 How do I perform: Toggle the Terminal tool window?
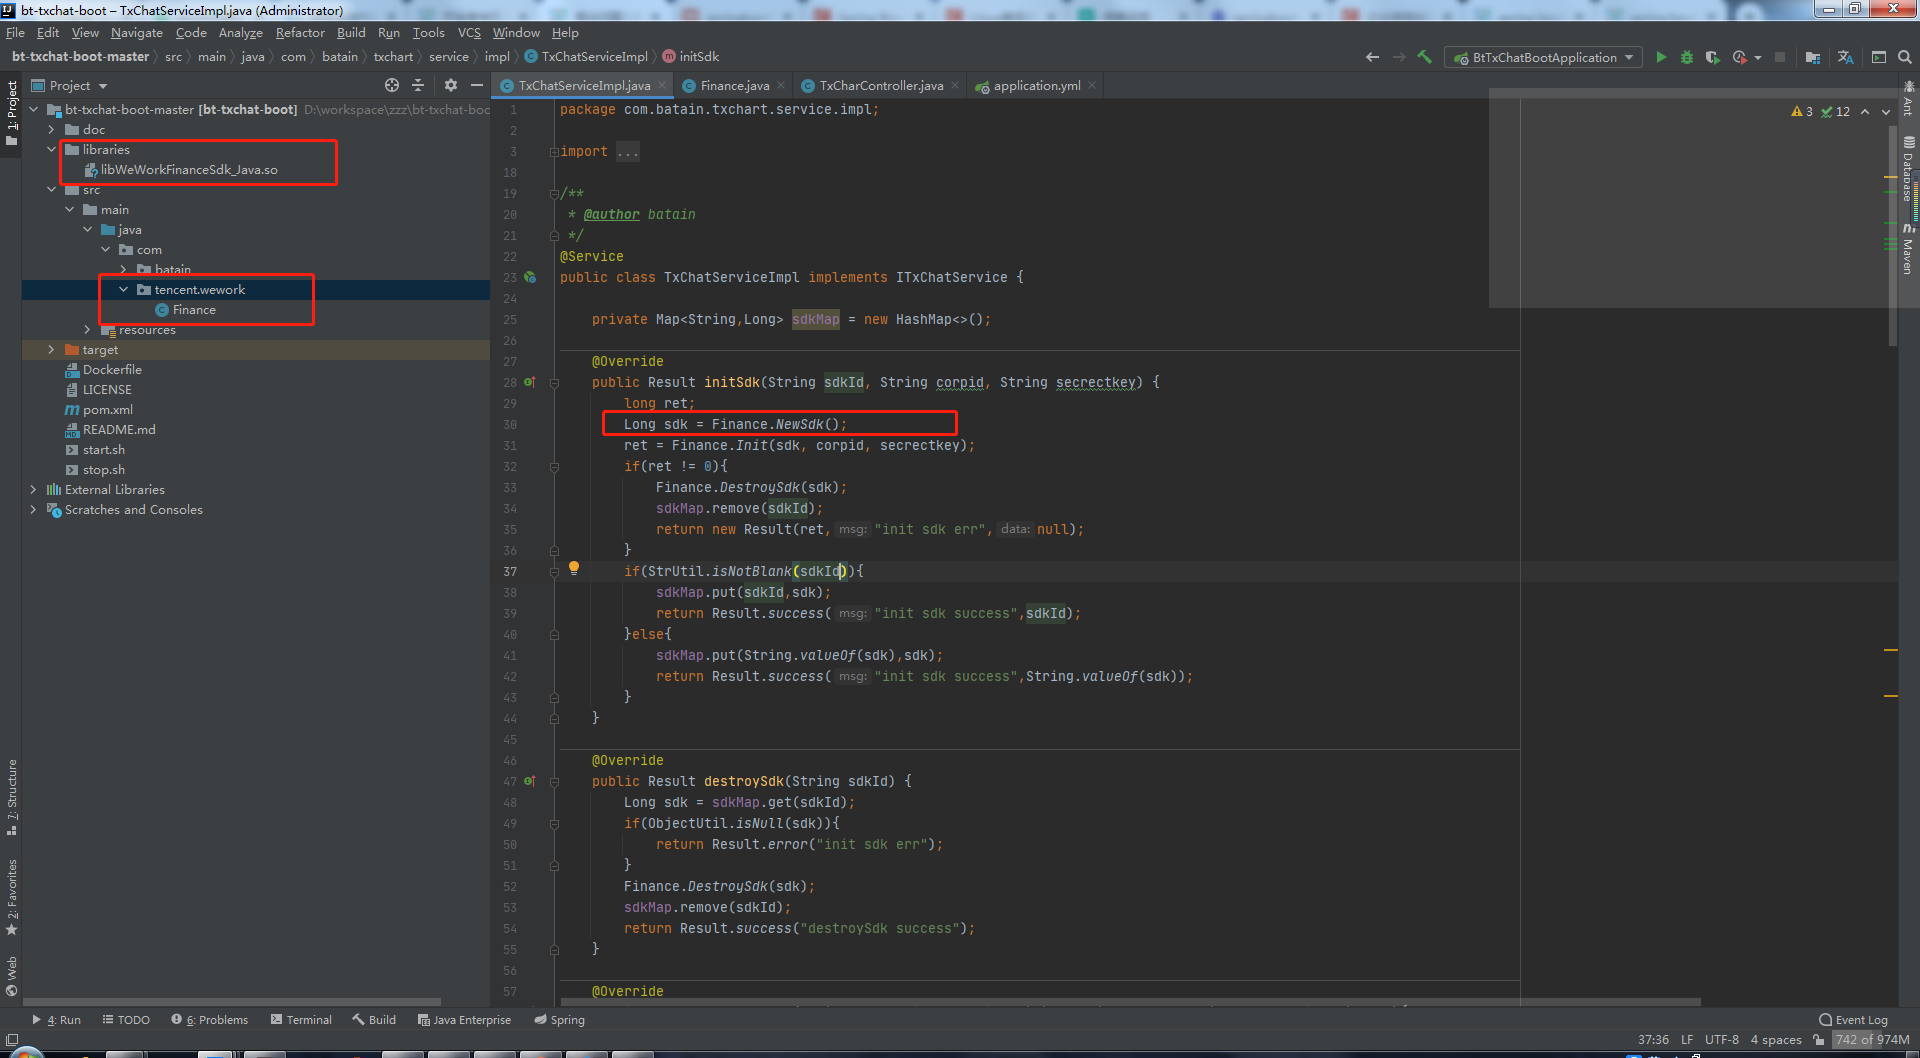point(301,1020)
